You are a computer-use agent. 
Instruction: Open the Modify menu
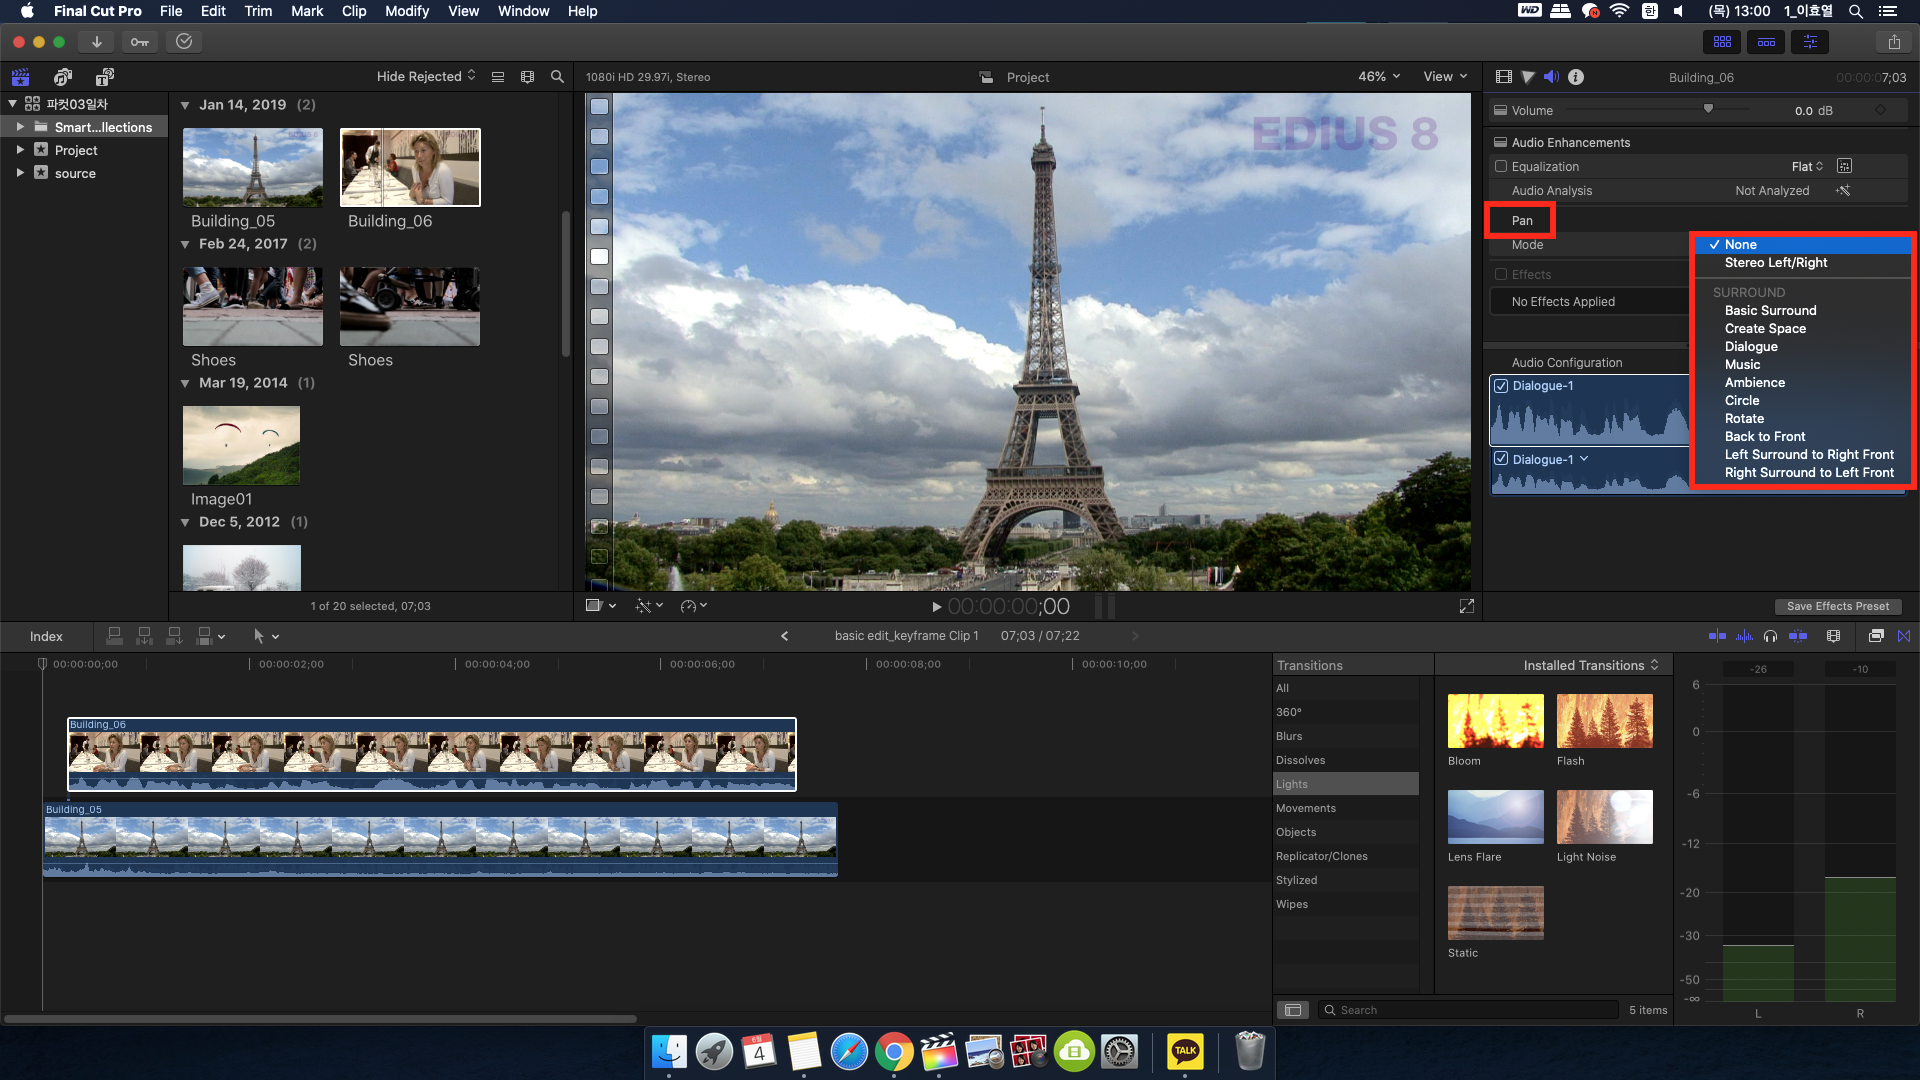click(x=406, y=11)
